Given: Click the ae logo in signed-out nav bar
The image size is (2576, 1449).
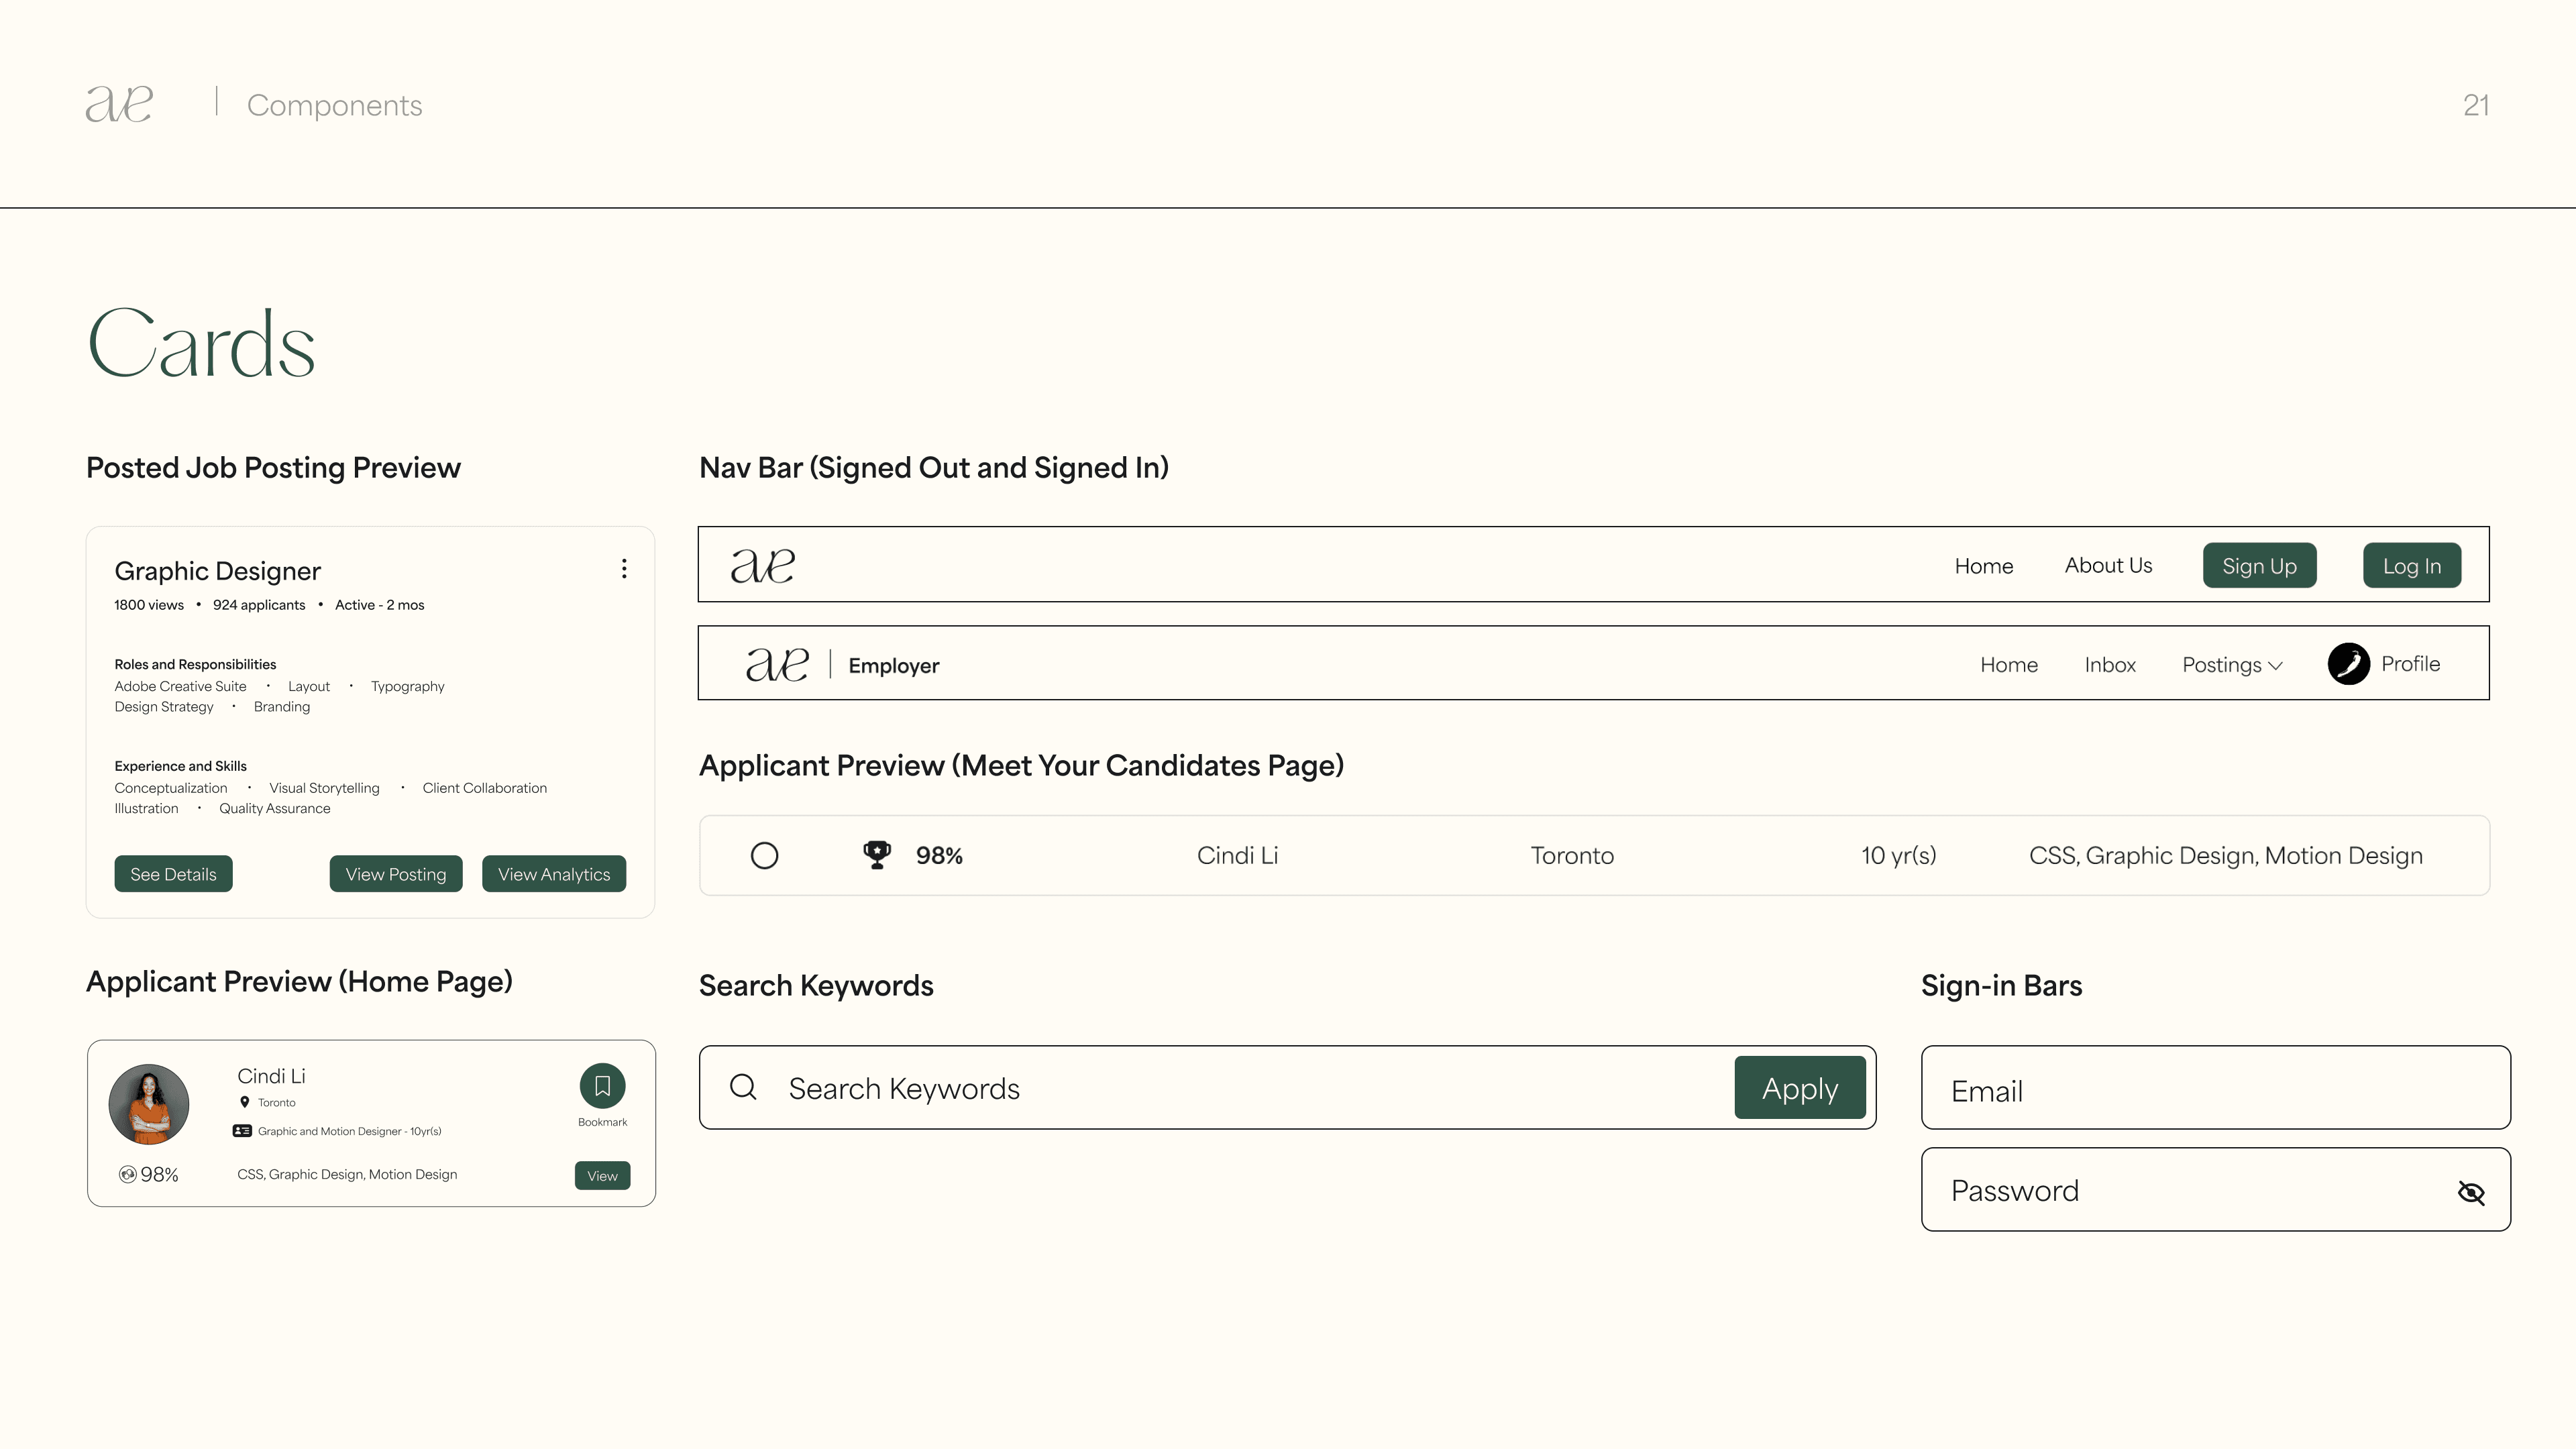Looking at the screenshot, I should (762, 565).
